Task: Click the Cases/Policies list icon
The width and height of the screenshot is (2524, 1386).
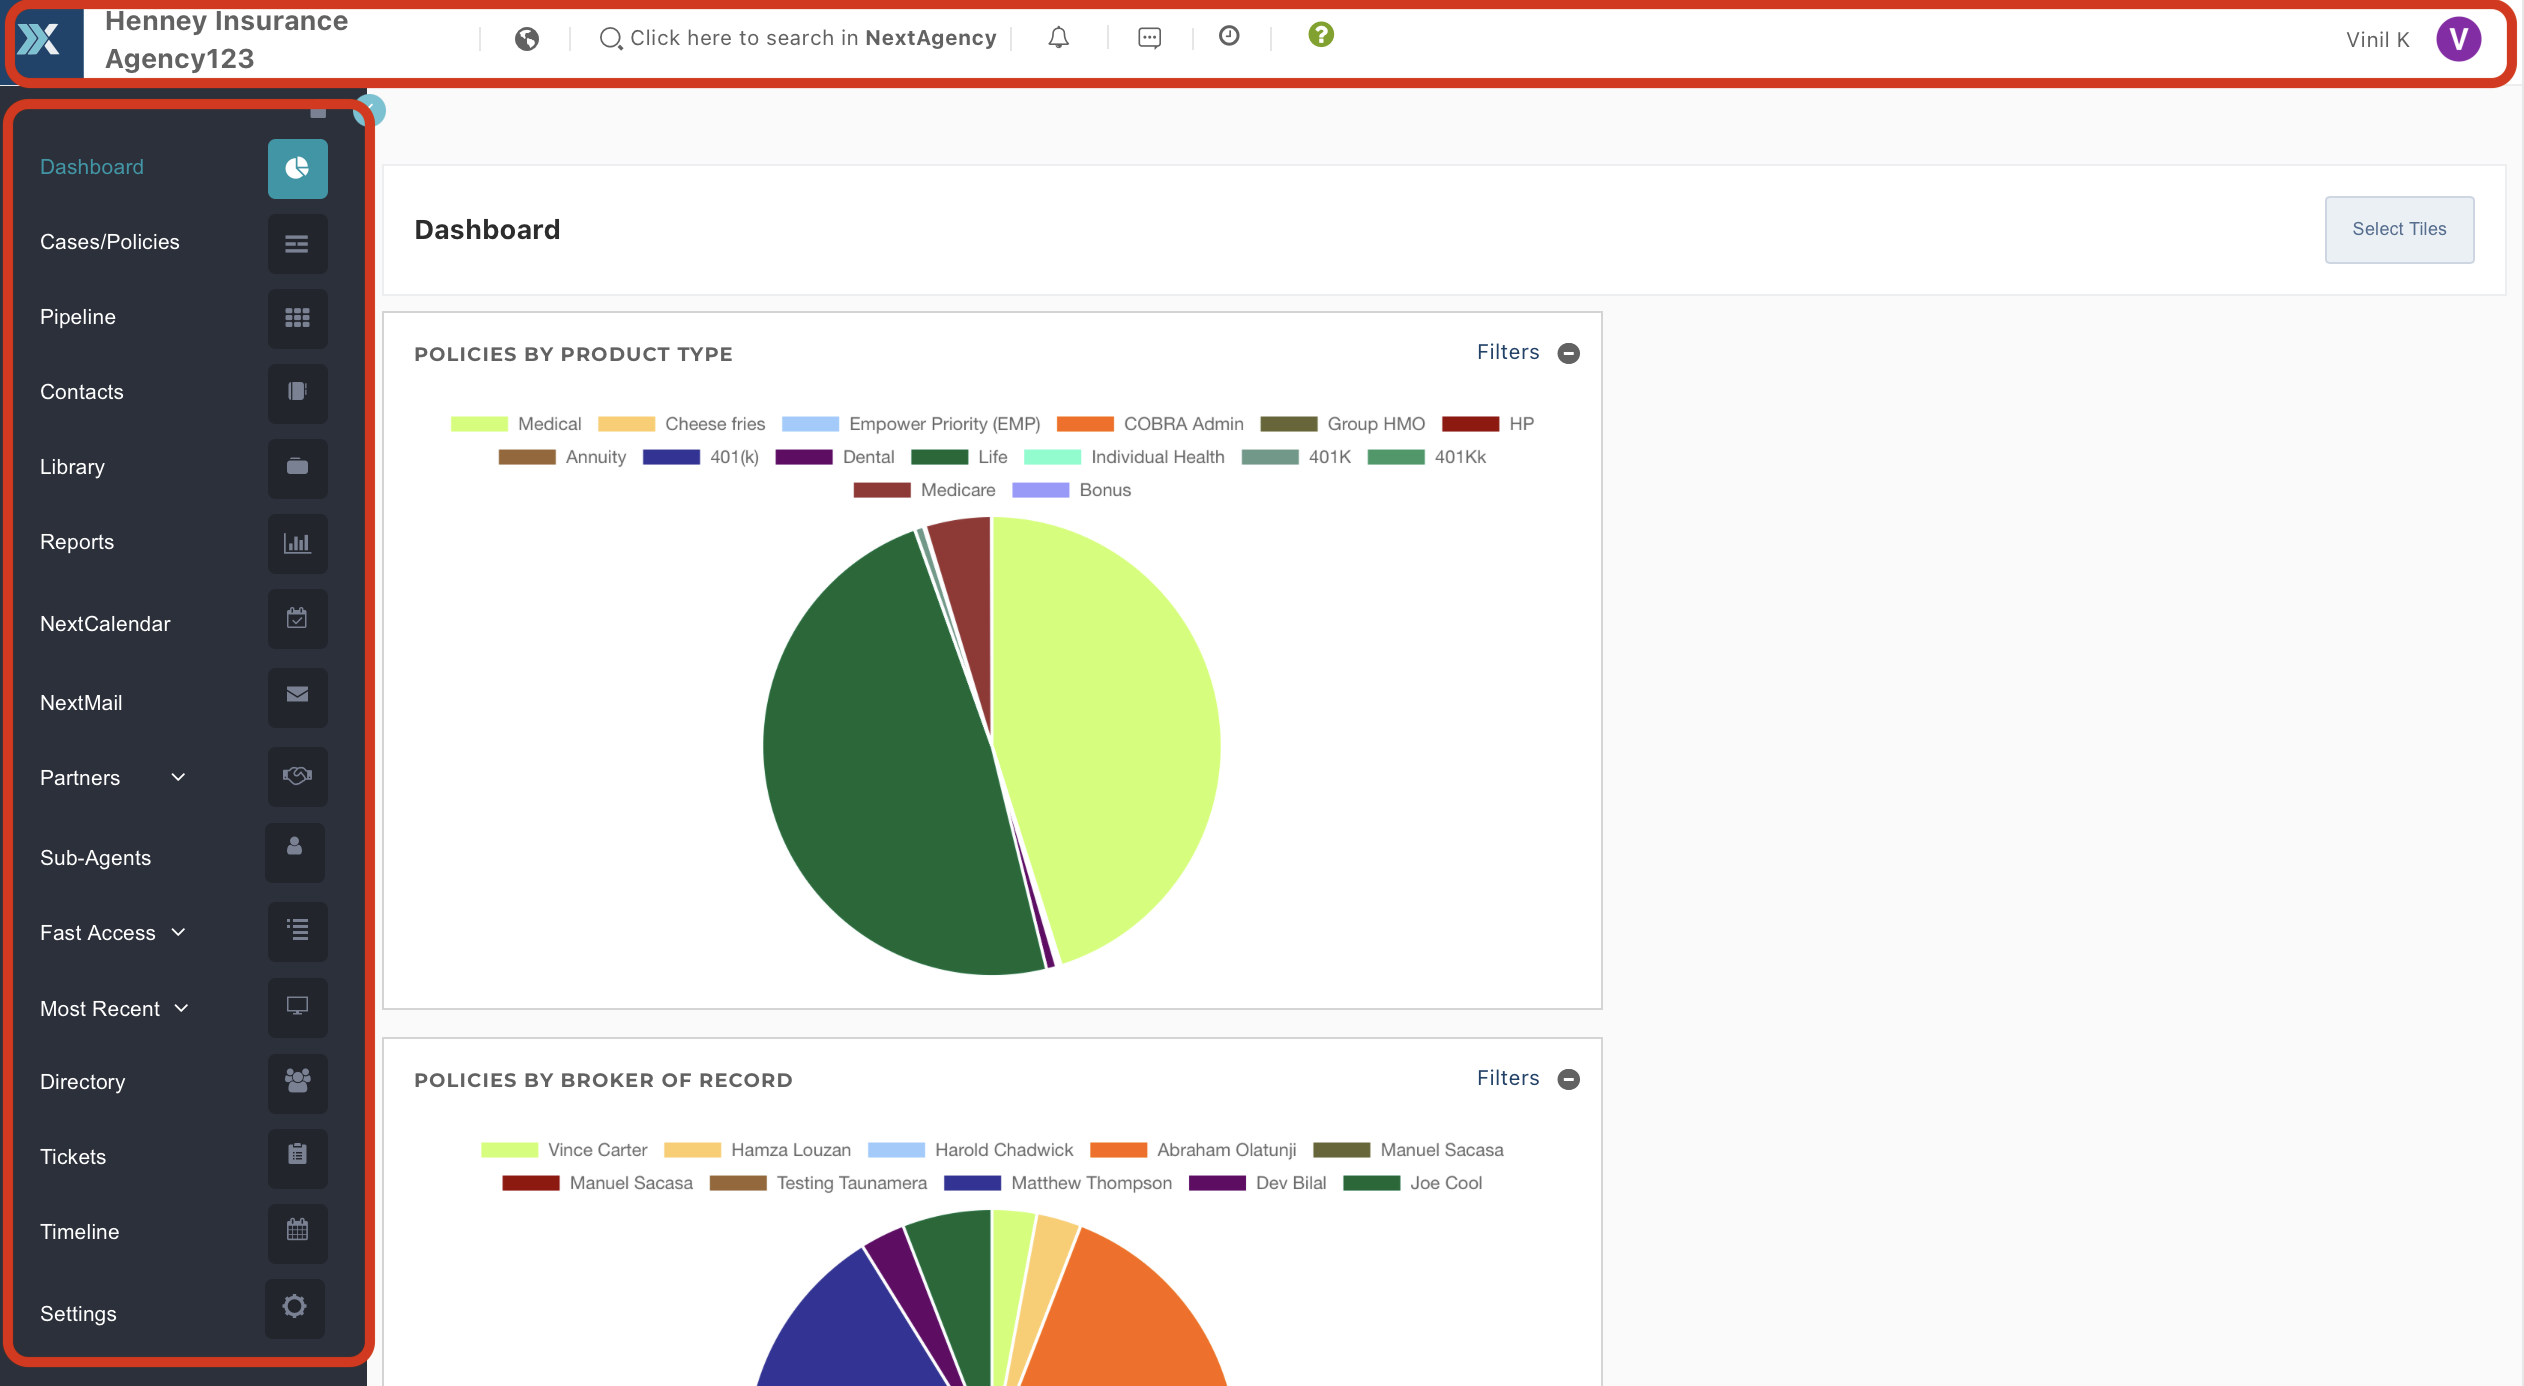Action: [297, 243]
